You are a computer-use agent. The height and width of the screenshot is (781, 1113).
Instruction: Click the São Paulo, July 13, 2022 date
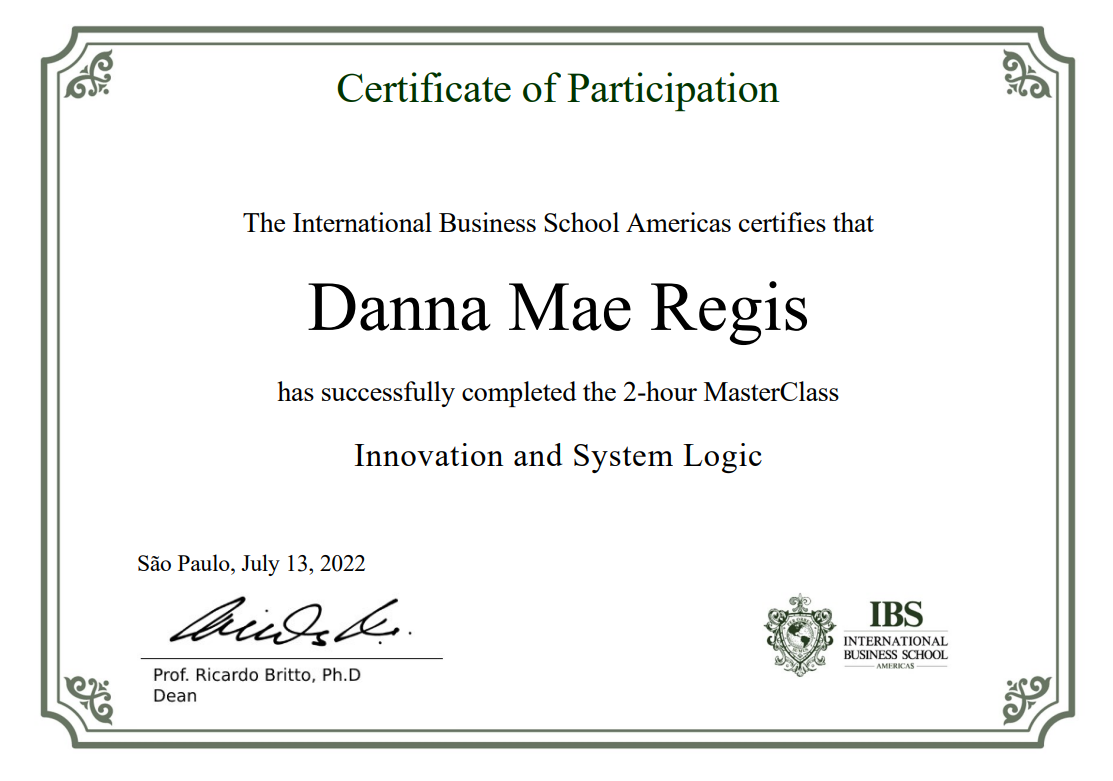[x=252, y=564]
